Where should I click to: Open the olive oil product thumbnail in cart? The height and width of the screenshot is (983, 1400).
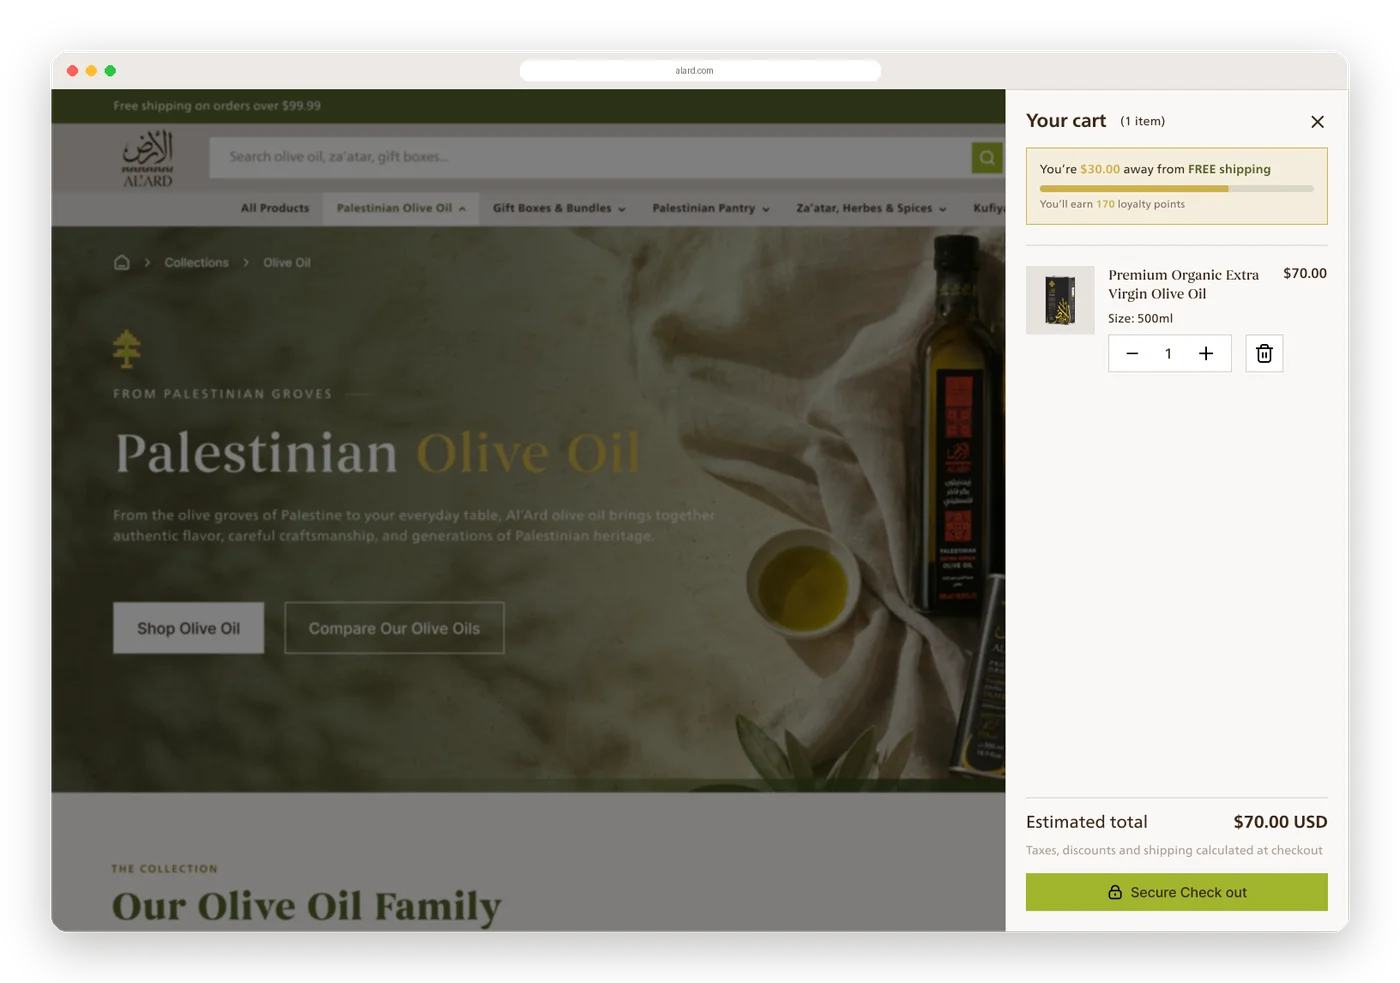tap(1060, 300)
